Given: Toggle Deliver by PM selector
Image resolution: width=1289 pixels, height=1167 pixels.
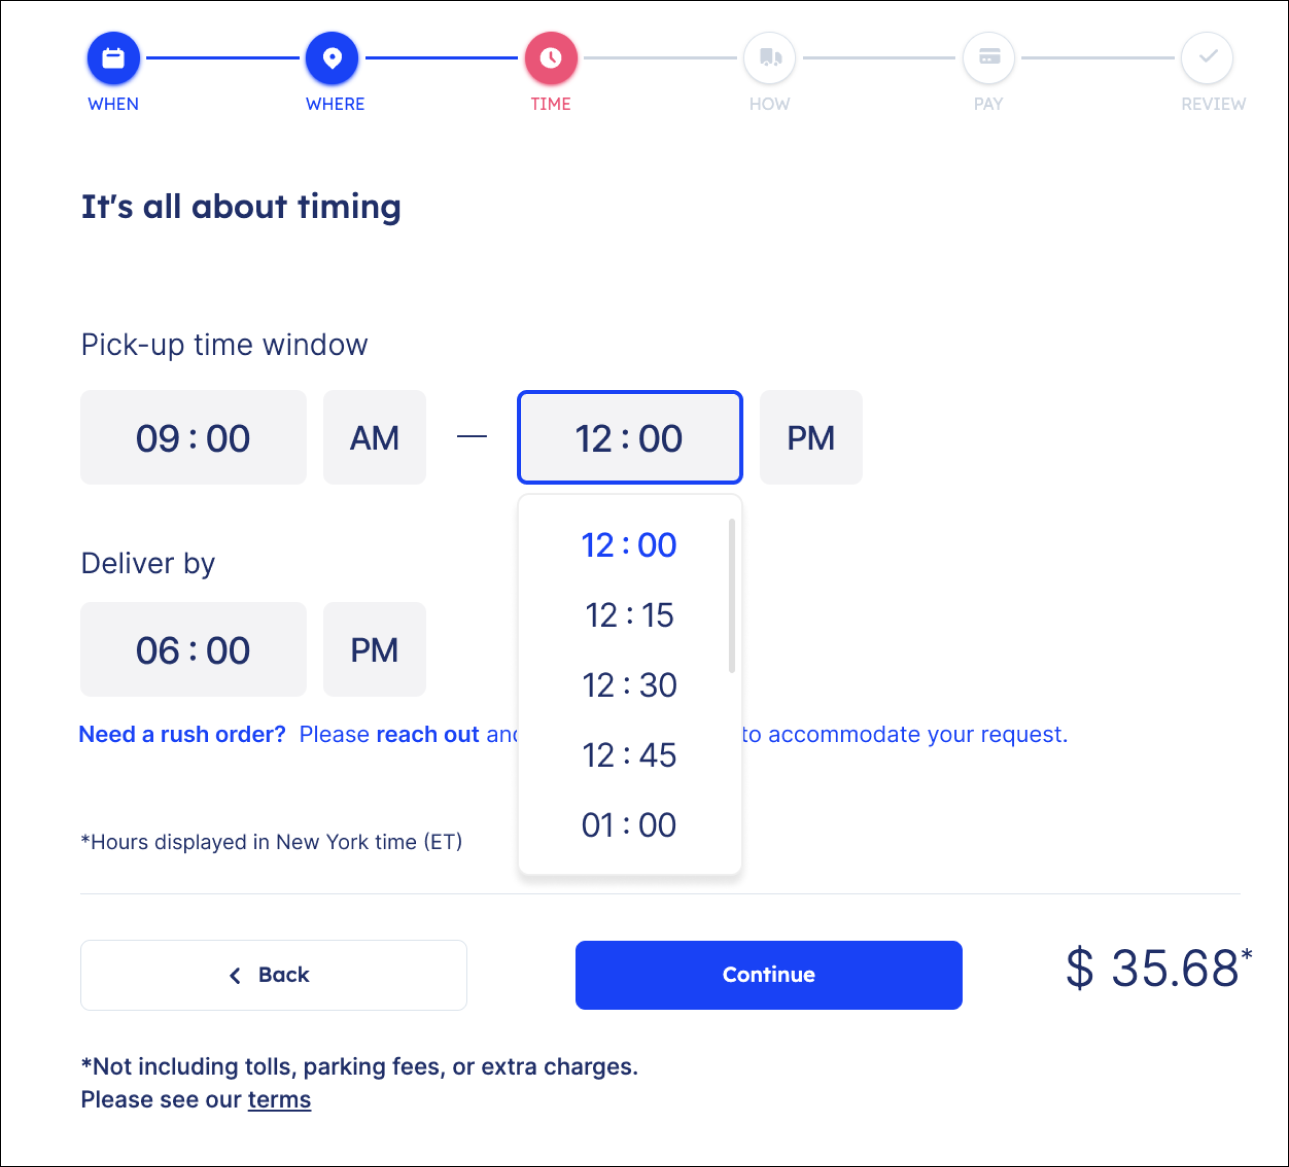Looking at the screenshot, I should (x=374, y=650).
